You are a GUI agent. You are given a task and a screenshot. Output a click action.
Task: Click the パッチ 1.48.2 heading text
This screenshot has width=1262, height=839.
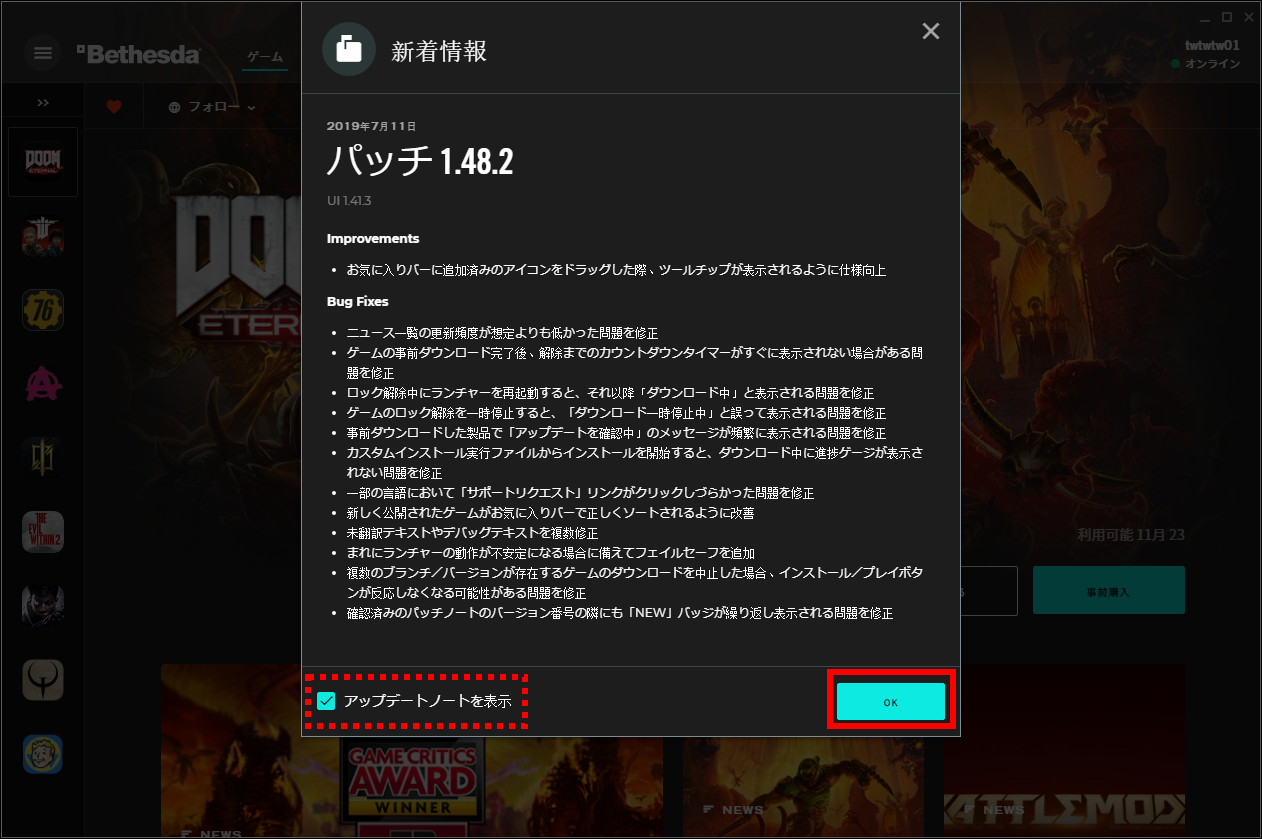(x=420, y=161)
